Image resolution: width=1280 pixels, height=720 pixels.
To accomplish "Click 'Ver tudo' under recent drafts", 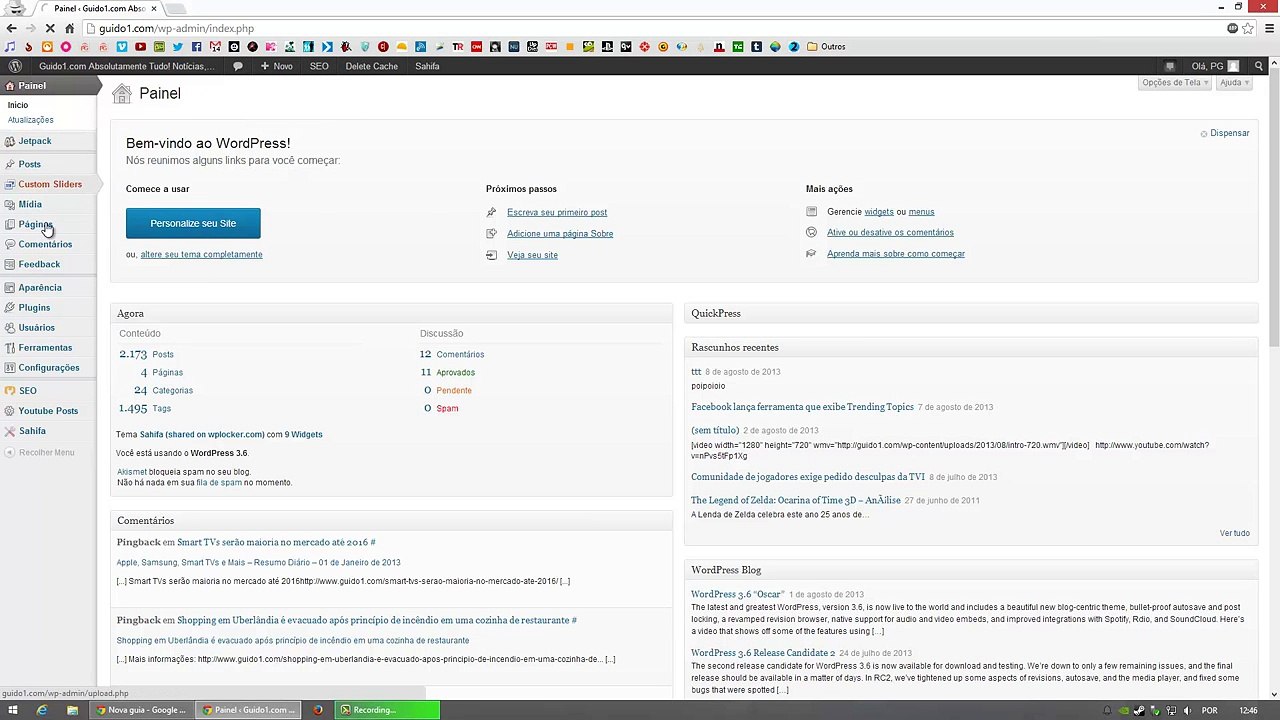I will 1234,533.
